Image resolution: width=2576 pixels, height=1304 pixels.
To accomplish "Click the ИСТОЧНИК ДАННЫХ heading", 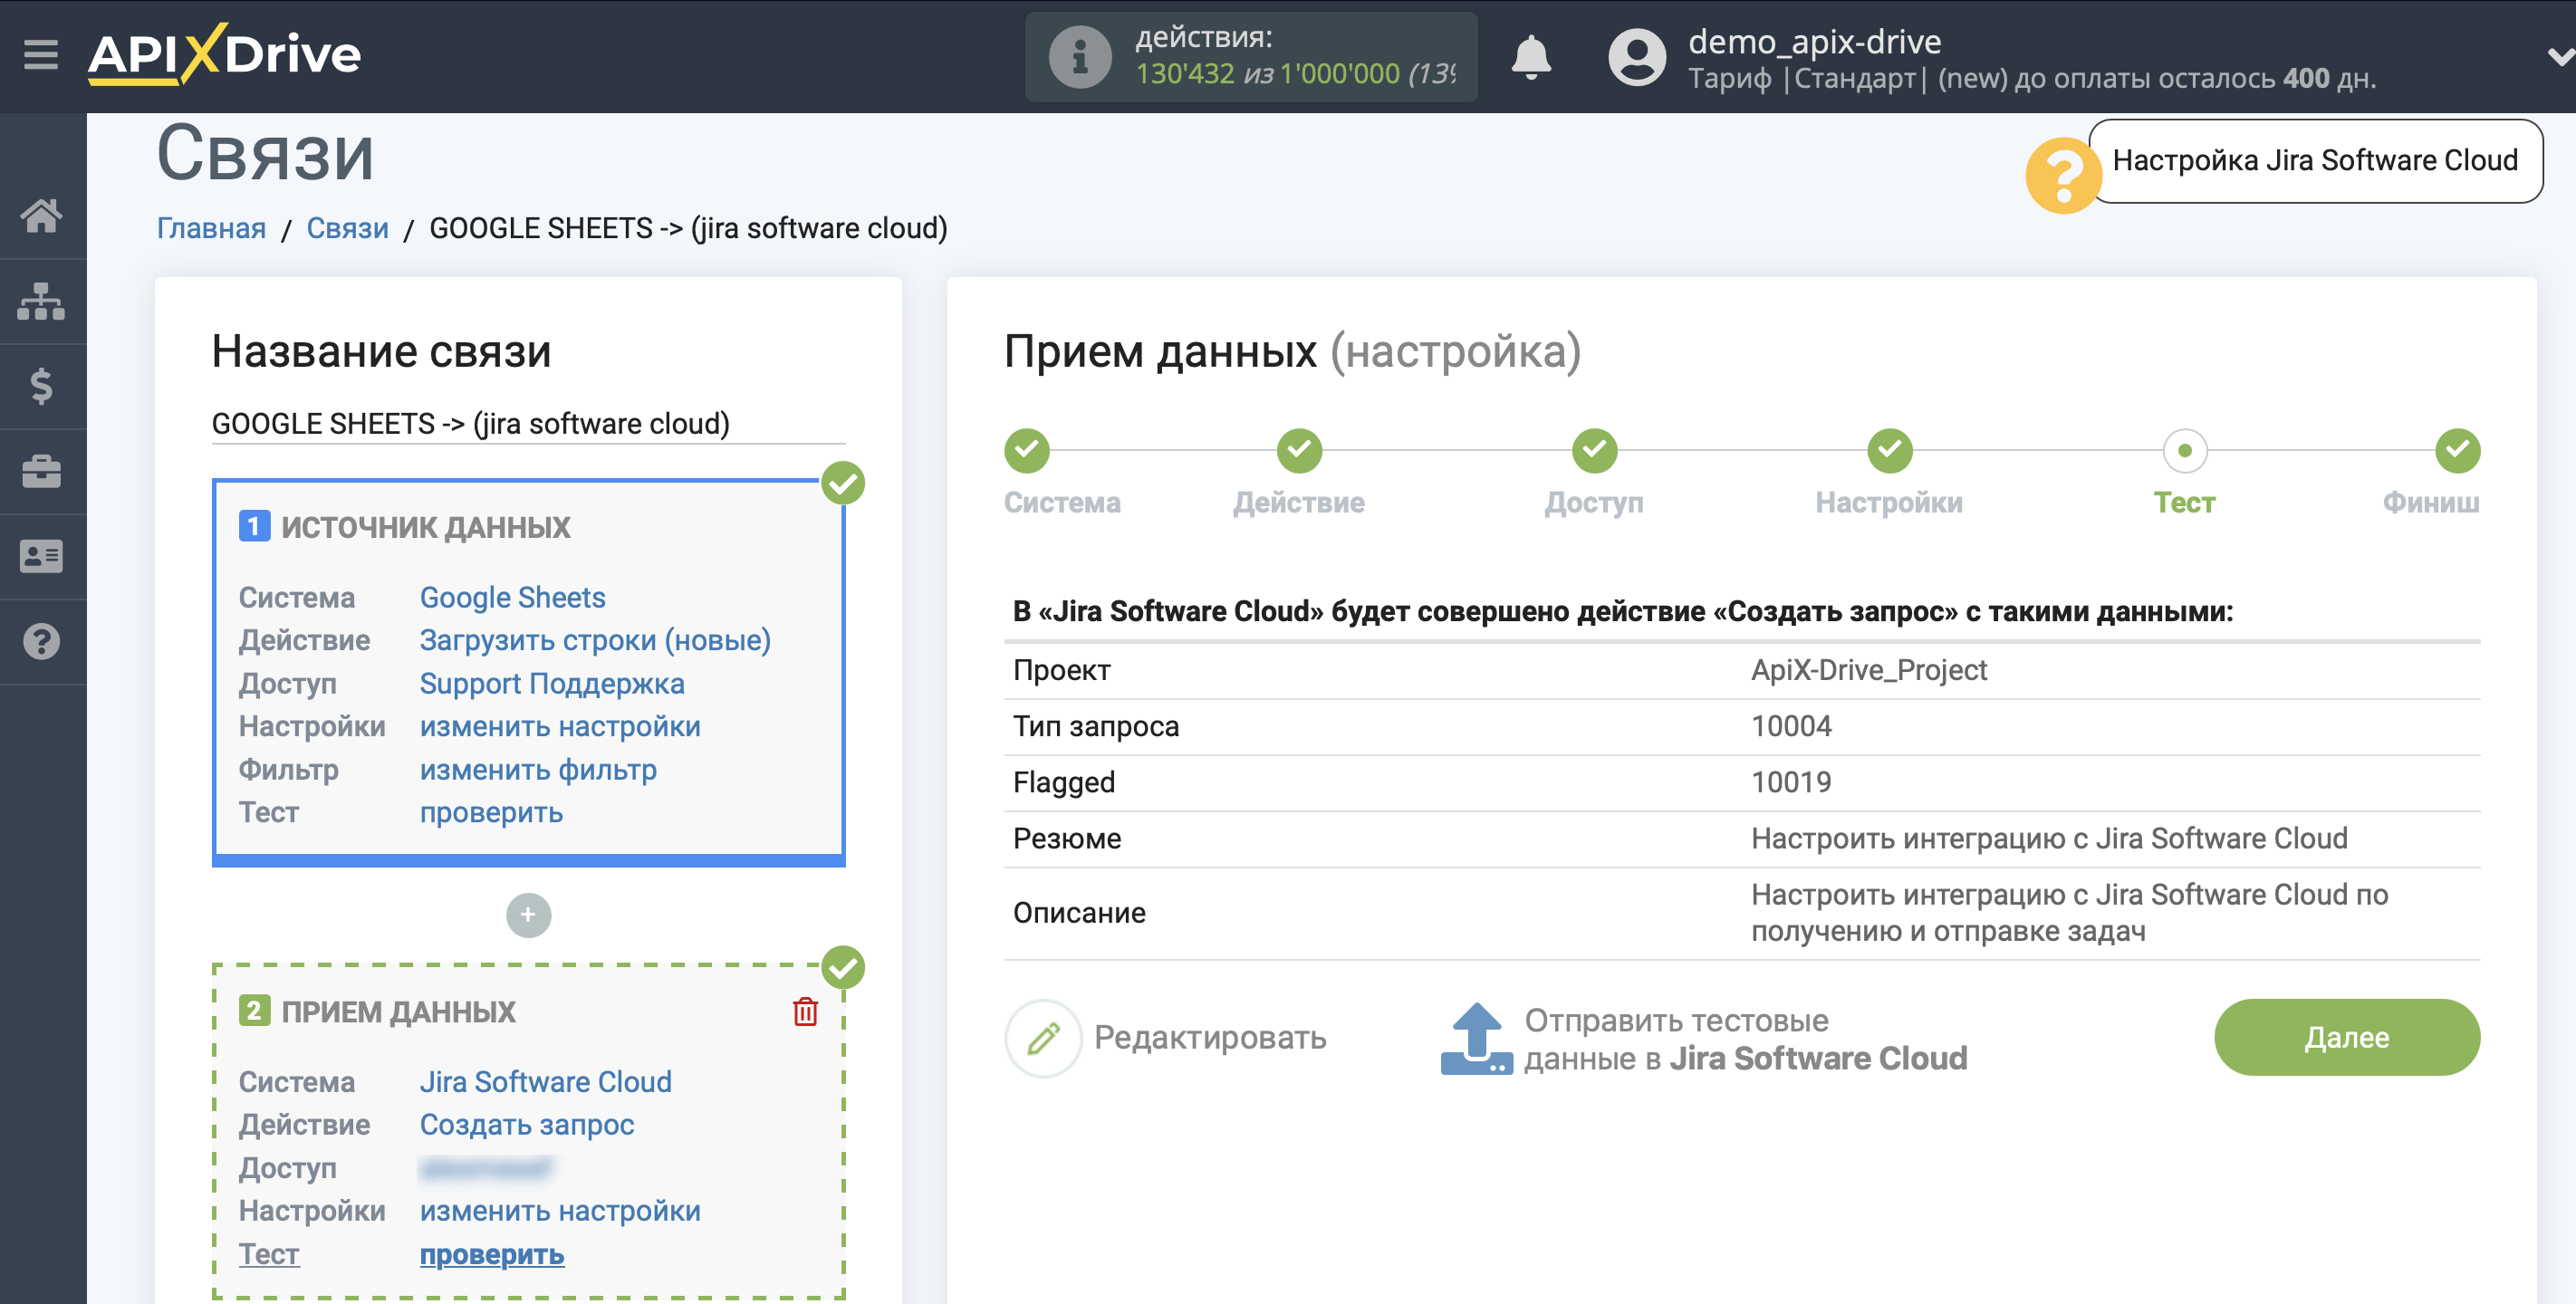I will pyautogui.click(x=425, y=526).
